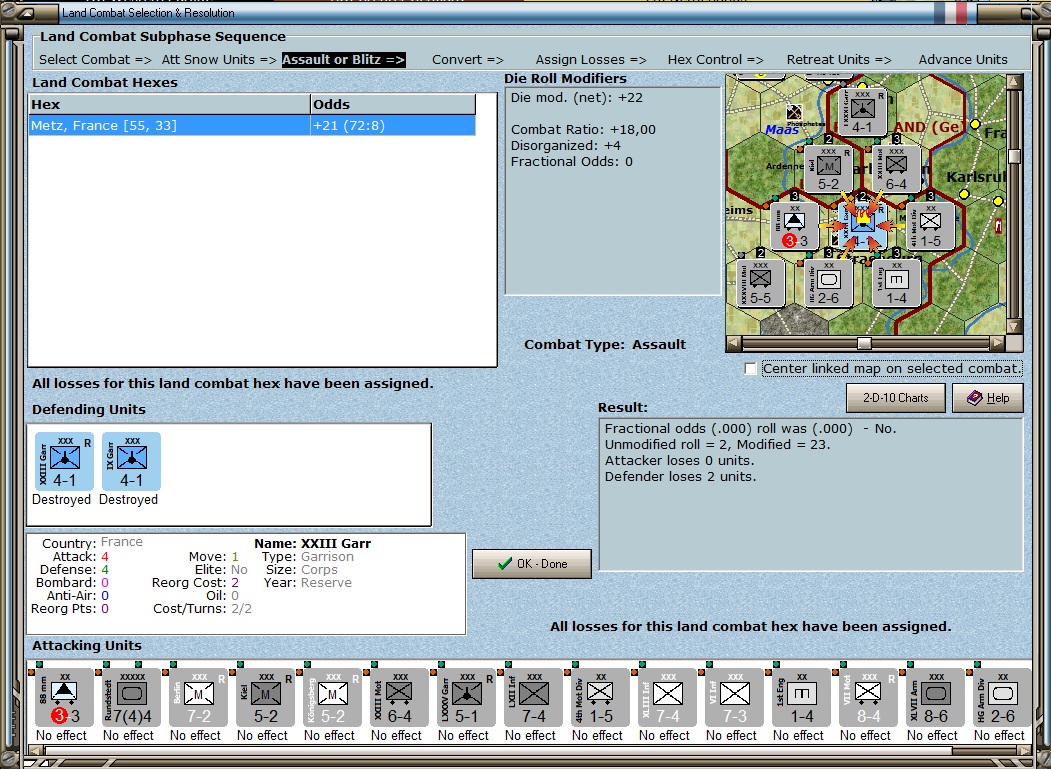Viewport: 1051px width, 769px height.
Task: Select the XLII Inf 7-4 counter
Action: pyautogui.click(x=668, y=697)
